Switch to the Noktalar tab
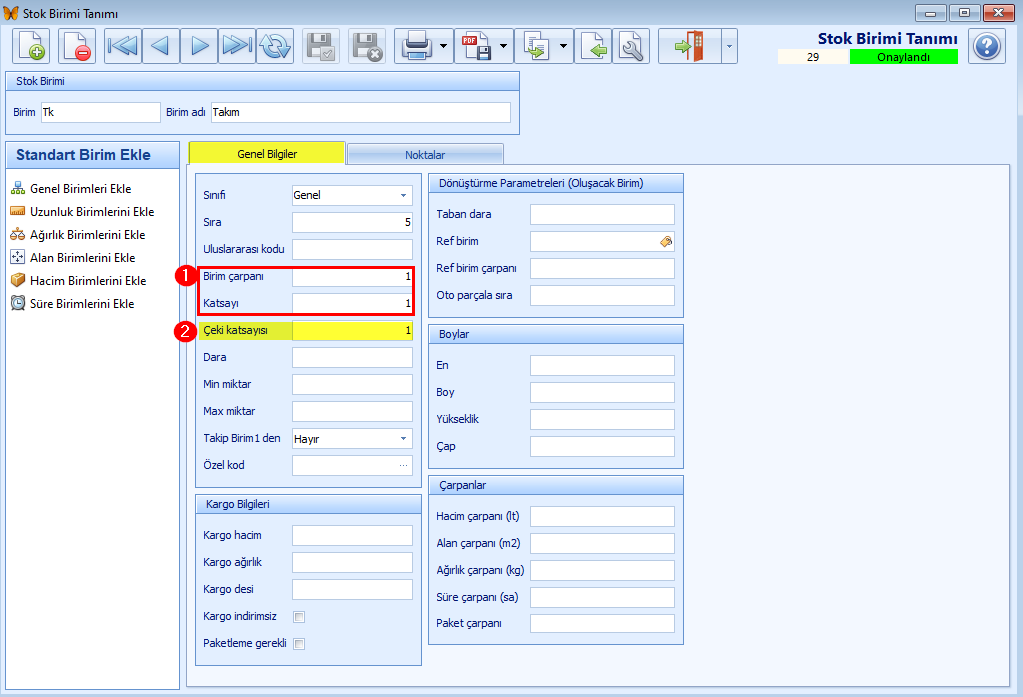Viewport: 1023px width, 697px height. click(x=425, y=155)
